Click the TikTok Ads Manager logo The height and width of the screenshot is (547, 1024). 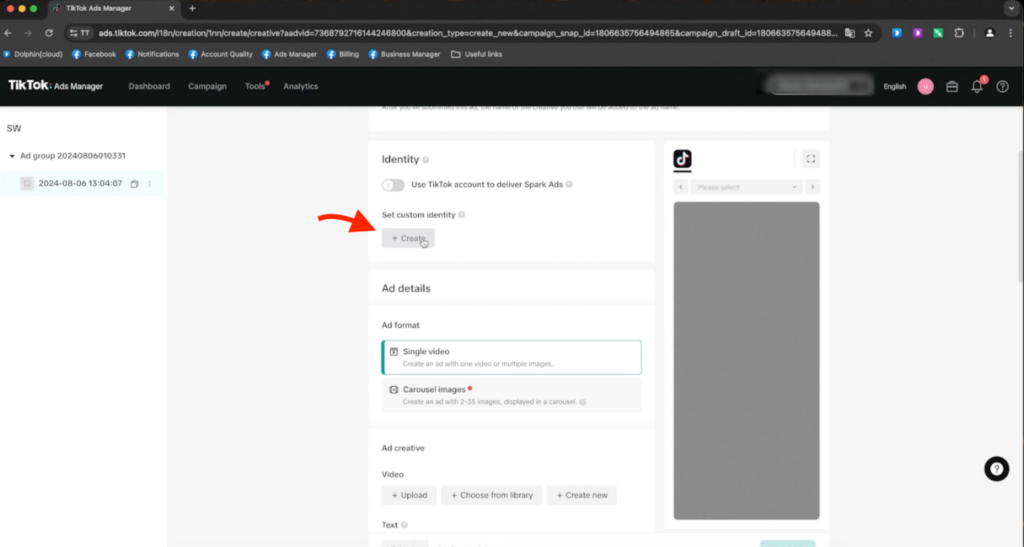56,86
